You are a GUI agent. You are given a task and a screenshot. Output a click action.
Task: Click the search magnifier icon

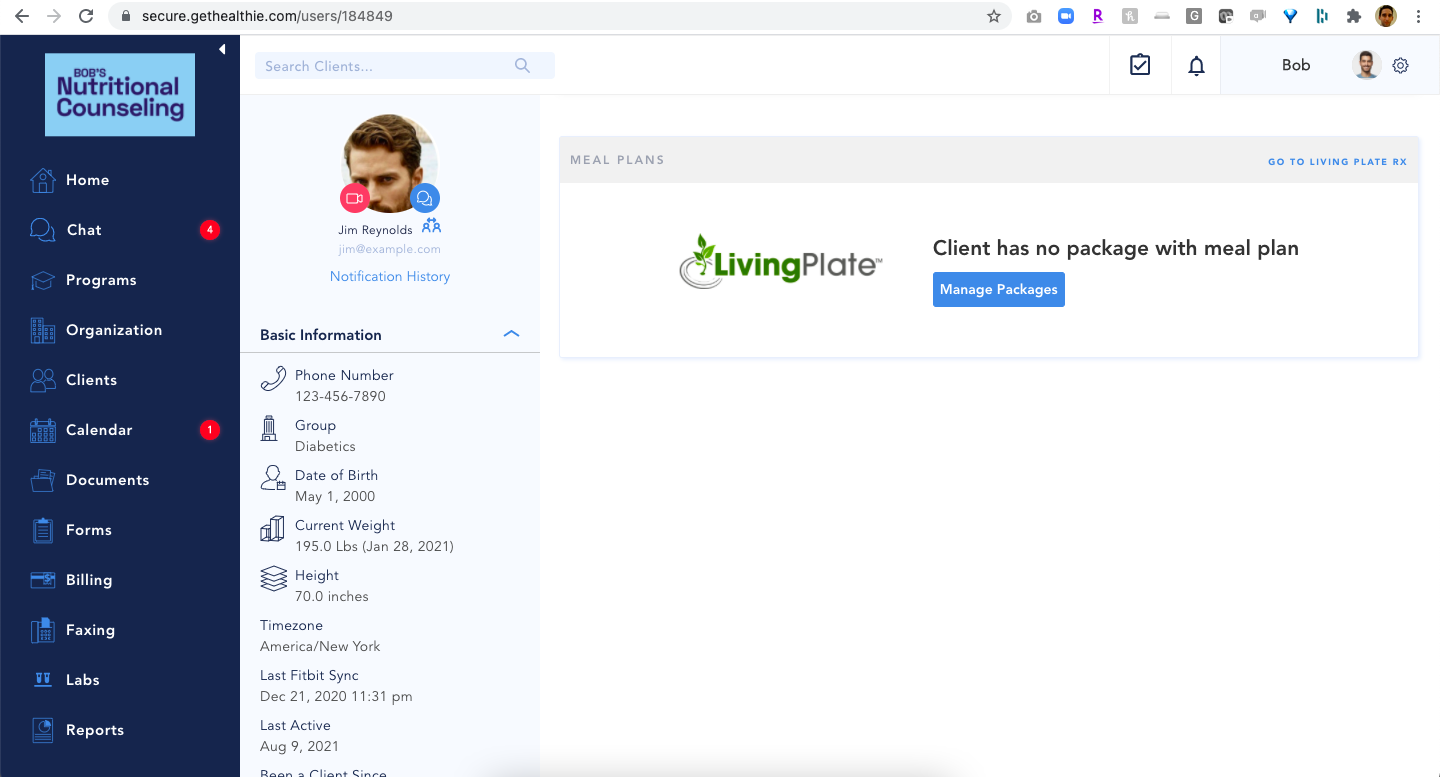pos(522,66)
